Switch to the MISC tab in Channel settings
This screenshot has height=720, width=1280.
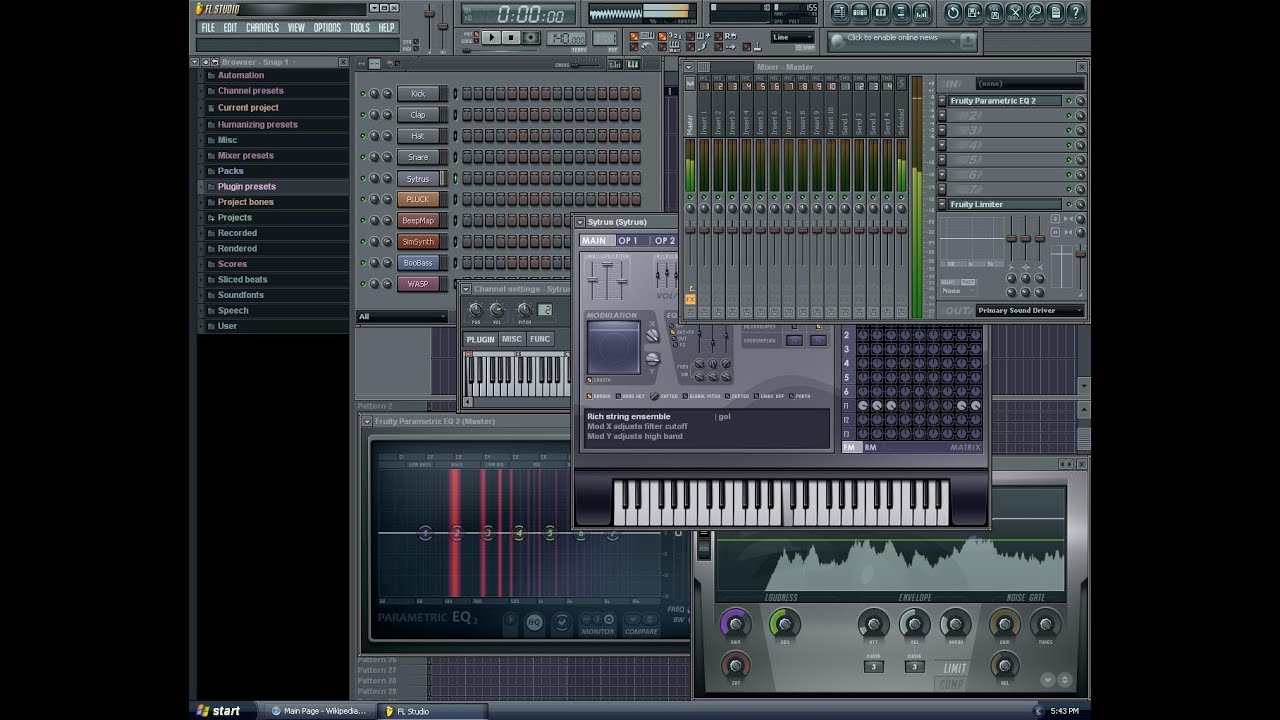tap(512, 339)
